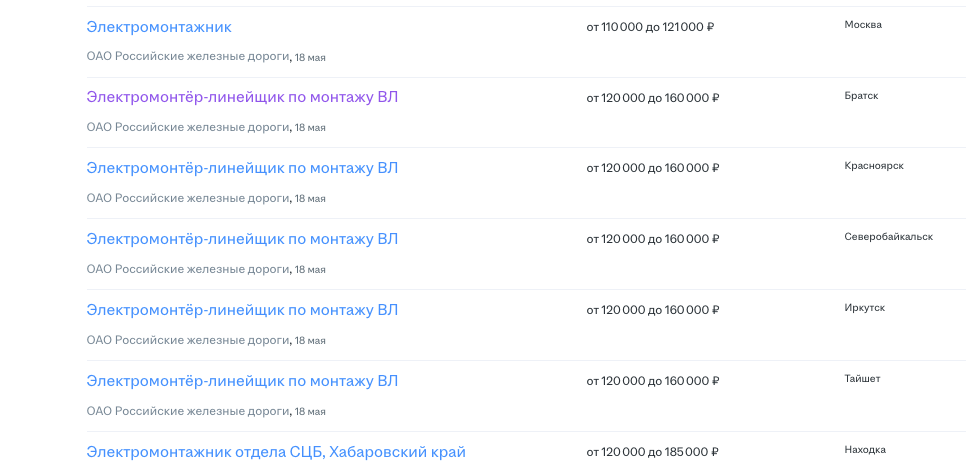
Task: Click the employer name under the Москва vacancy
Action: click(188, 56)
